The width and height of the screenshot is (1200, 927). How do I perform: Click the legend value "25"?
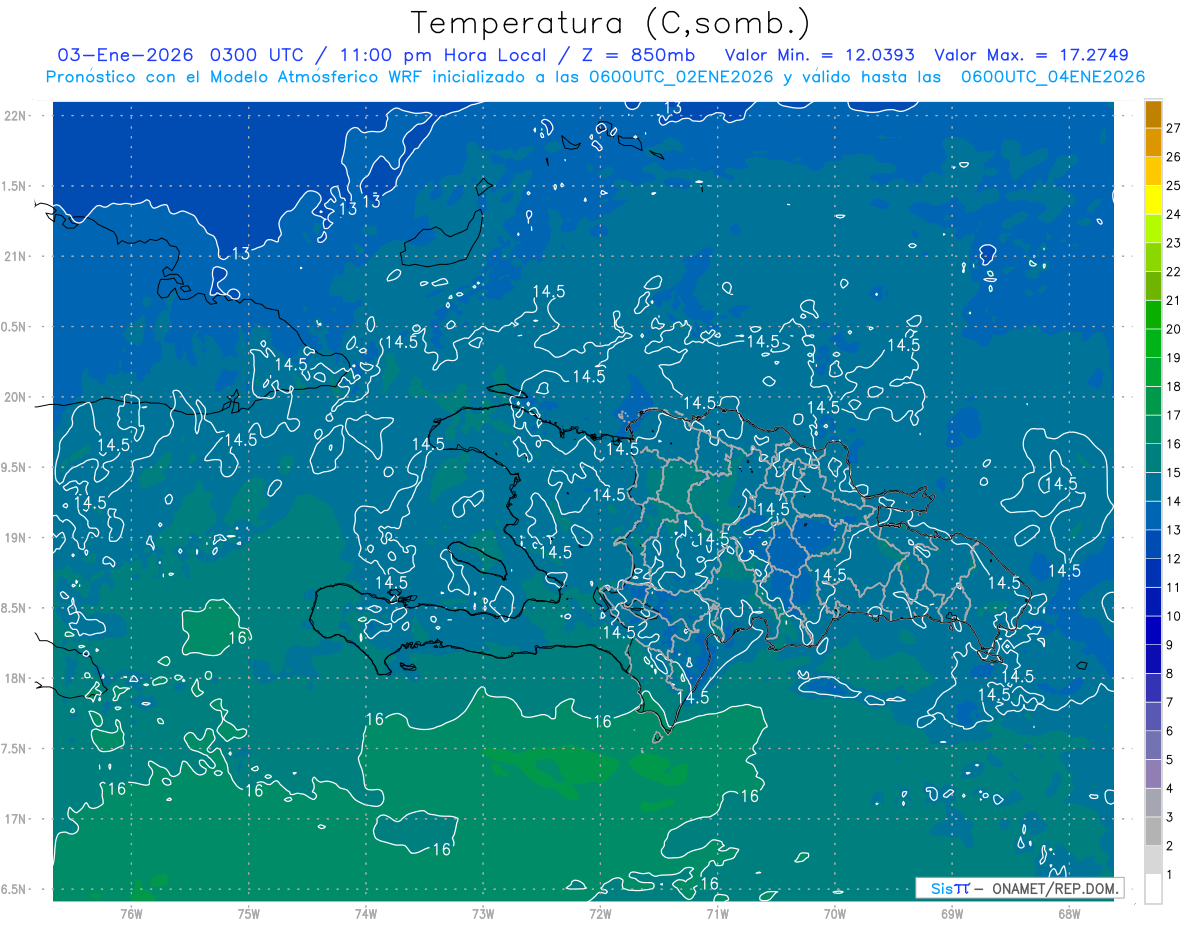[1174, 186]
